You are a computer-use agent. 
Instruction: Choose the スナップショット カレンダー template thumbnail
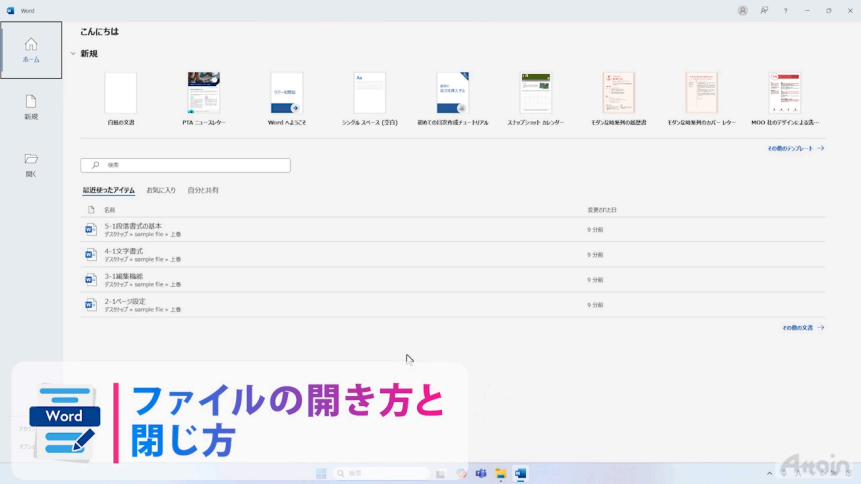[x=536, y=93]
